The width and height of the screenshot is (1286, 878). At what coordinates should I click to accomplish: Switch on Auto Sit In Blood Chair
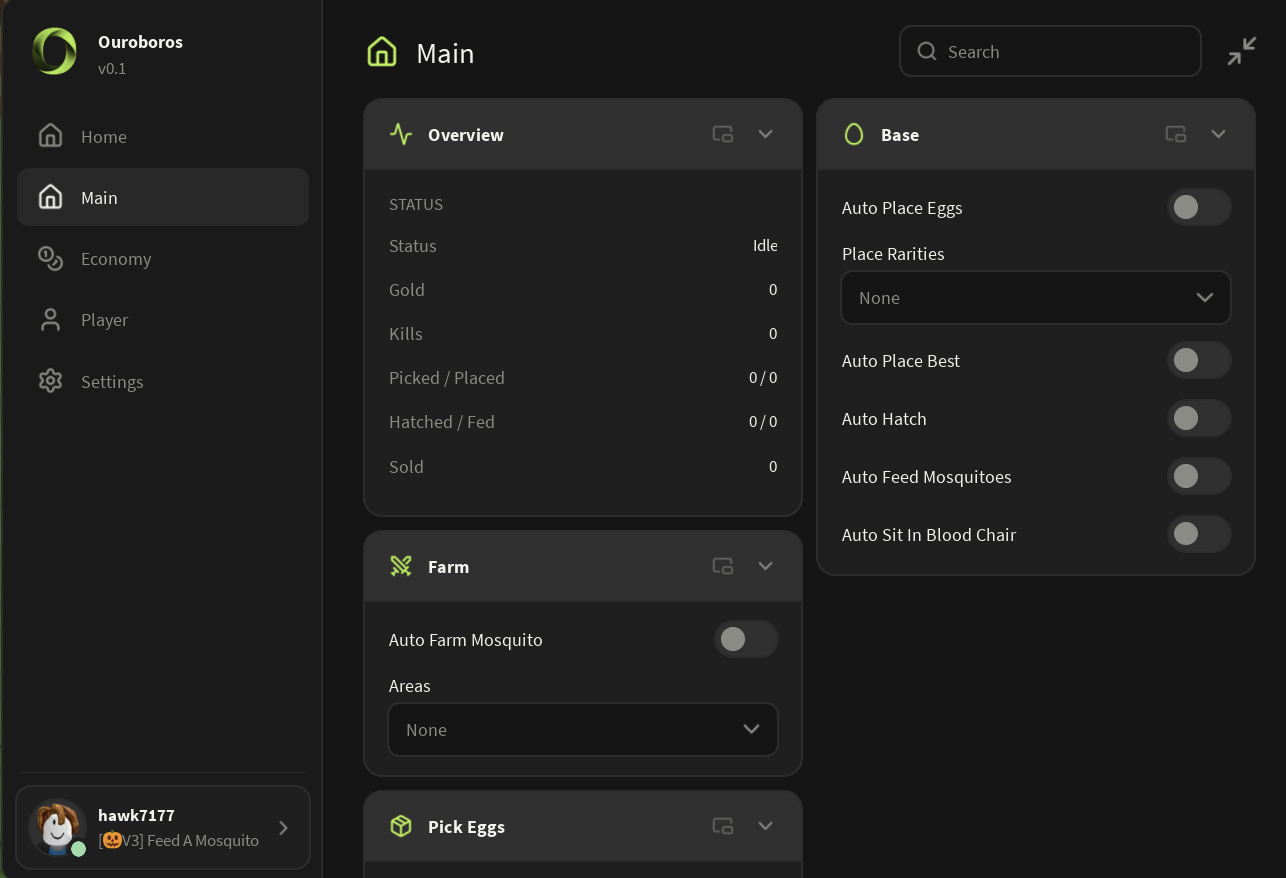point(1199,534)
